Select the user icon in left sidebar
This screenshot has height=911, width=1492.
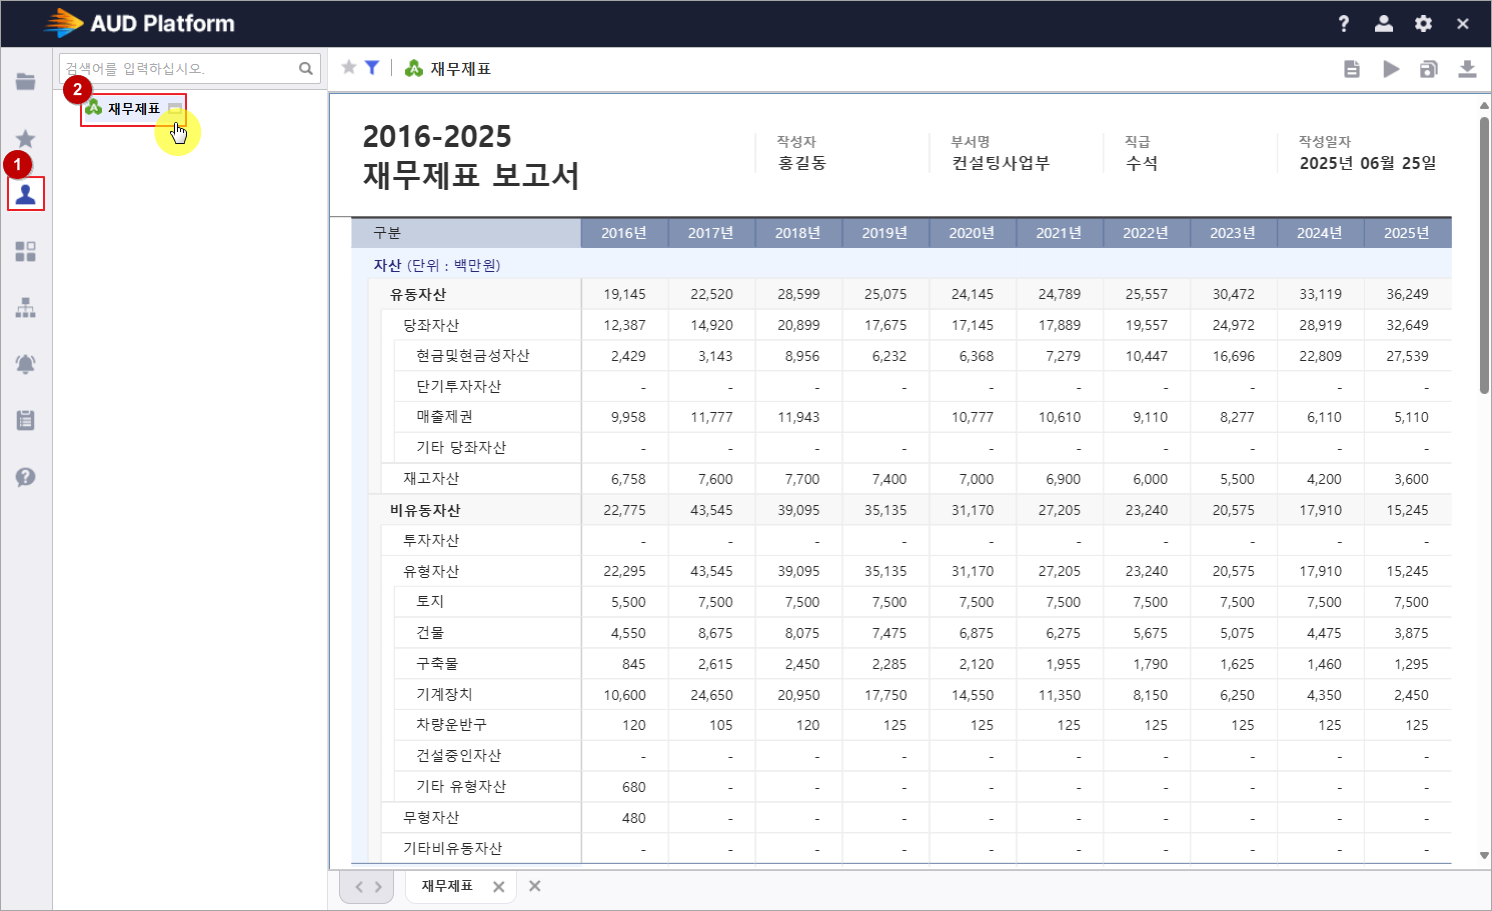pos(26,194)
